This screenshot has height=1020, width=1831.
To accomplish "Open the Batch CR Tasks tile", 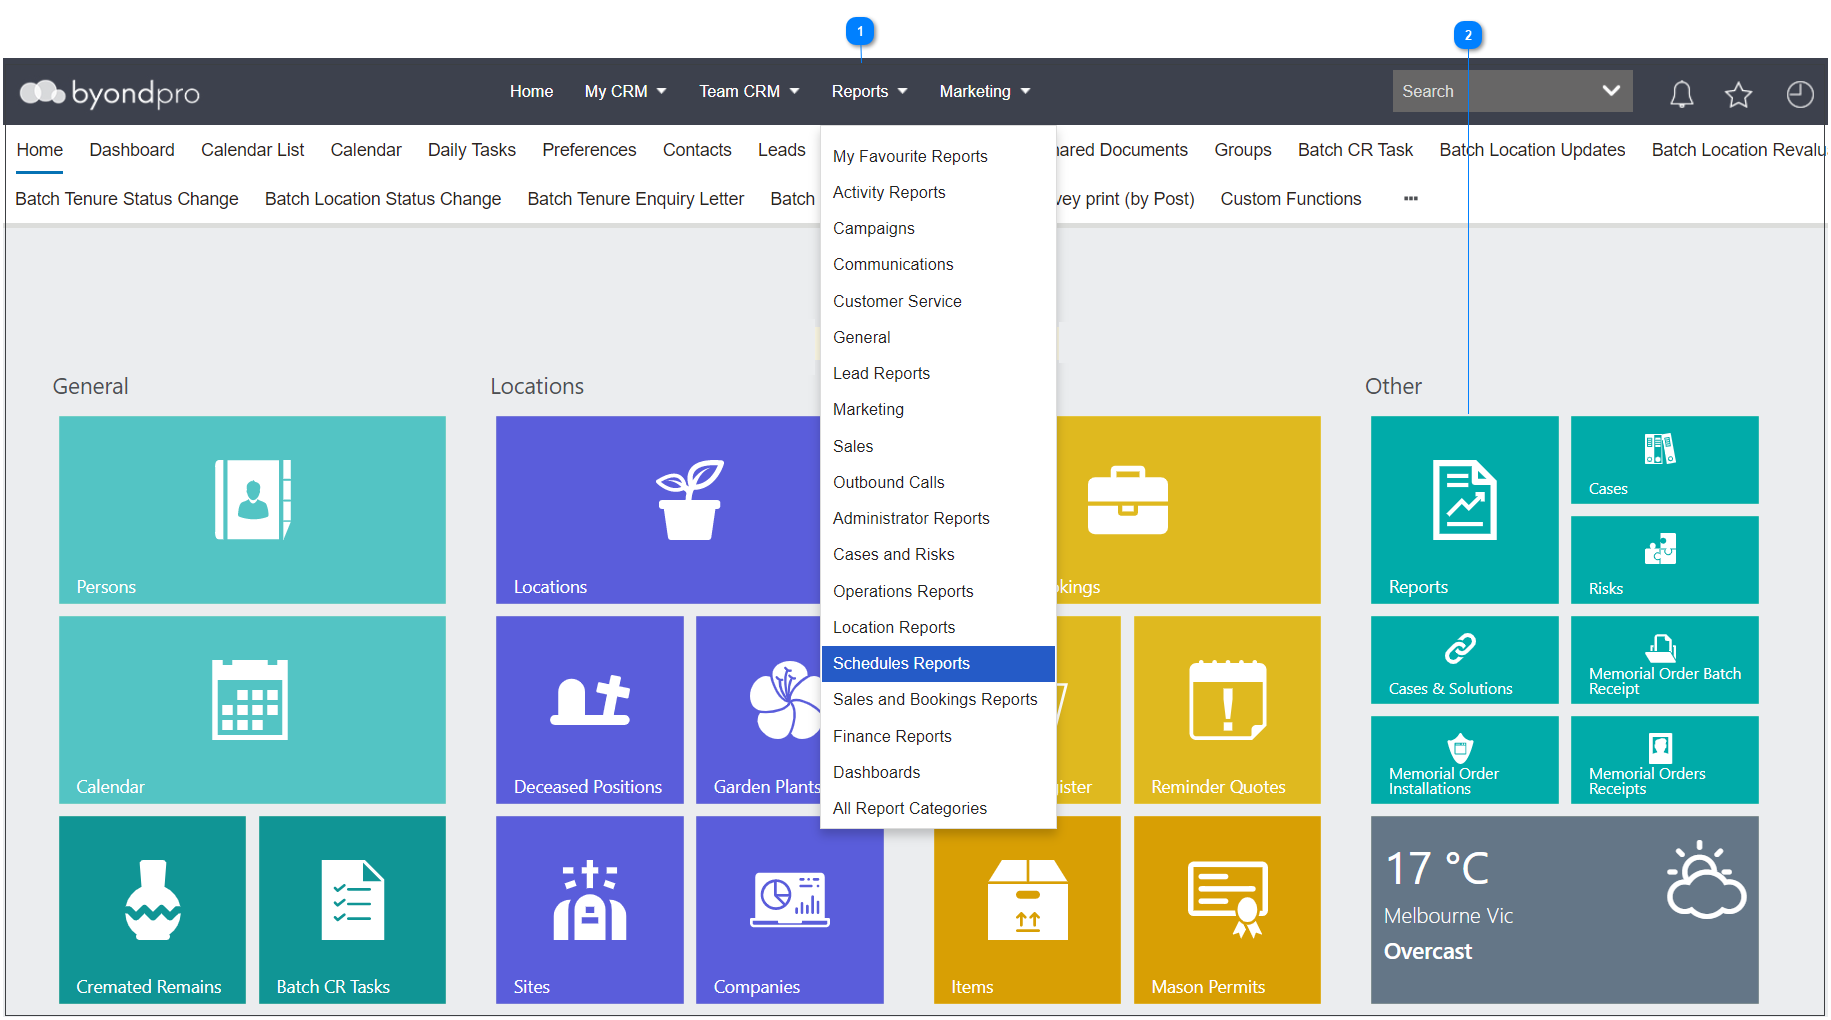I will click(x=352, y=909).
